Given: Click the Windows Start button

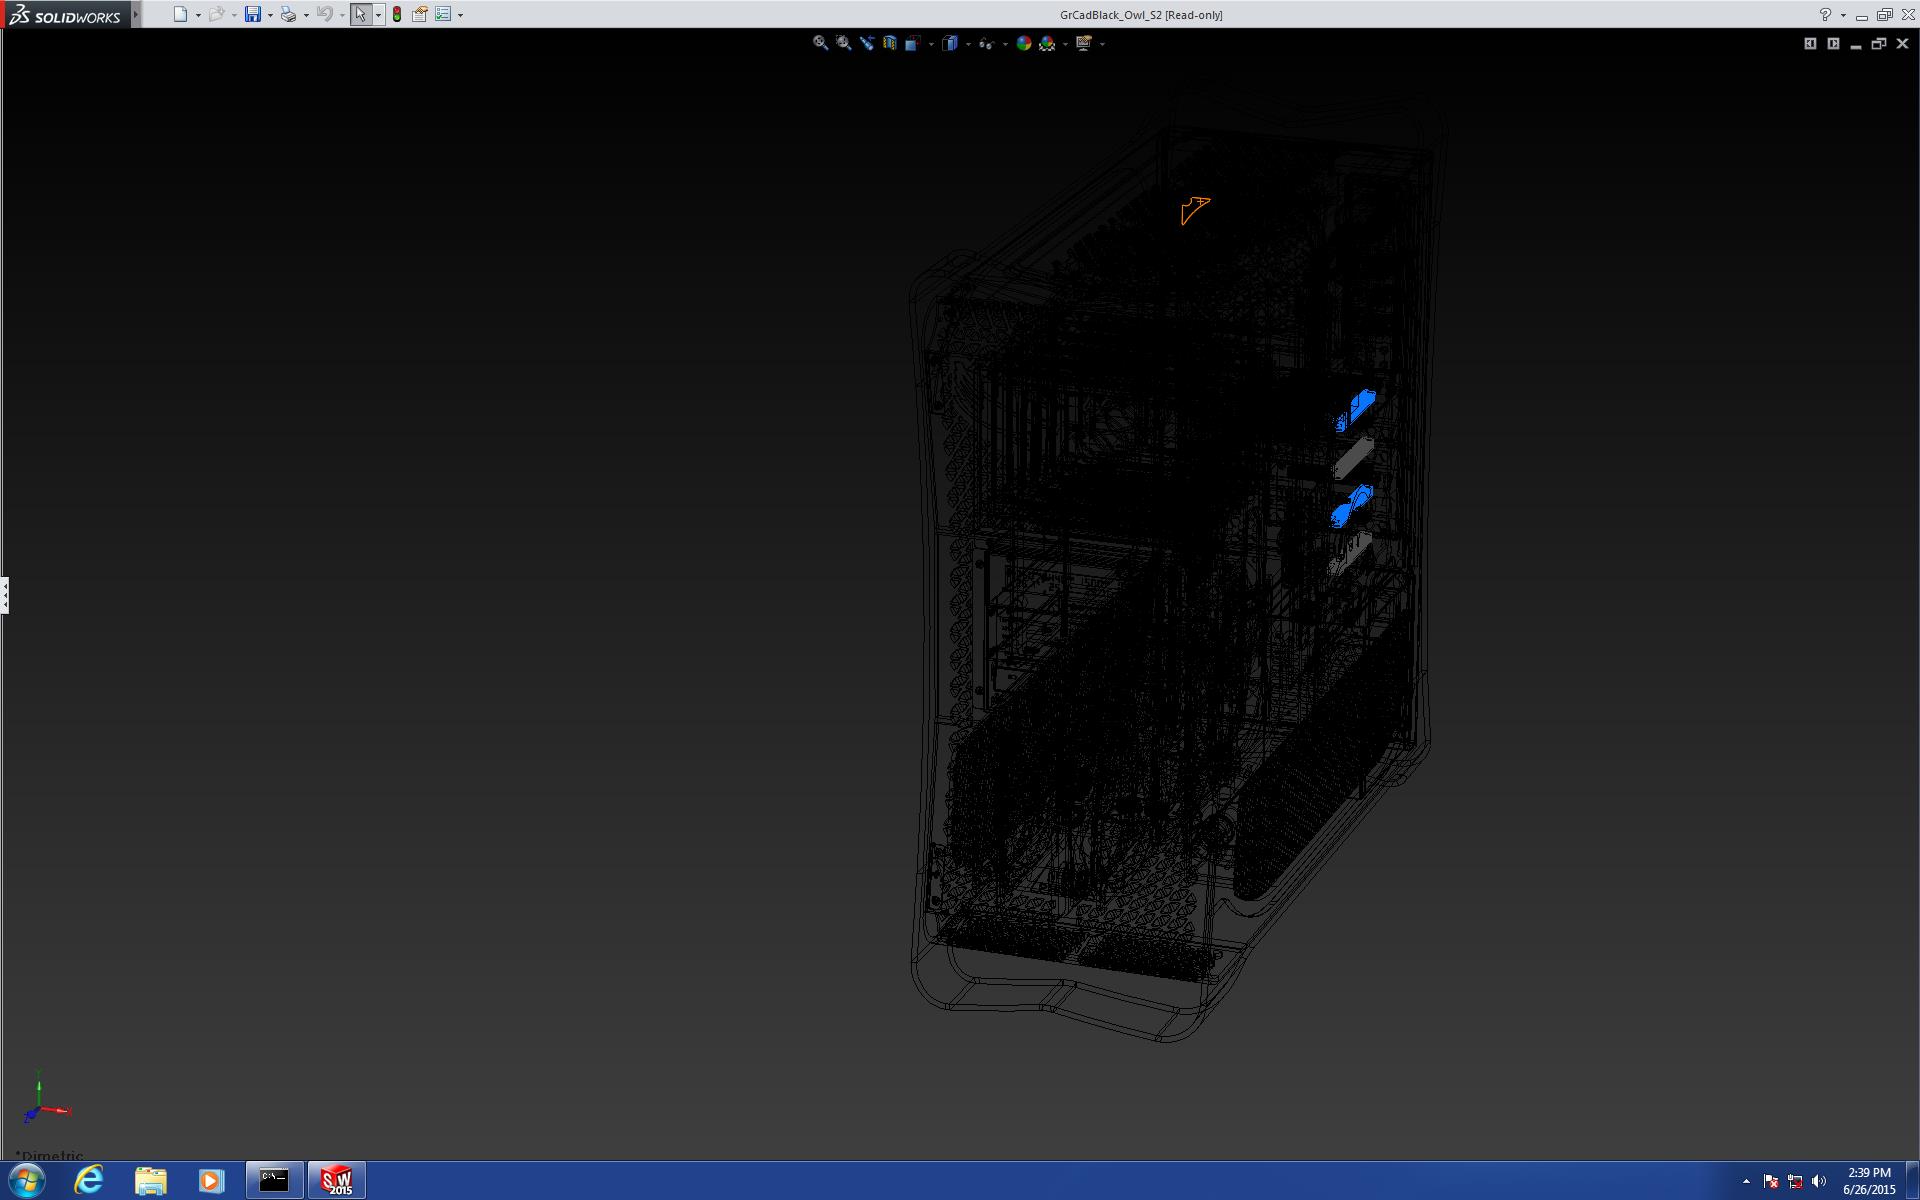Looking at the screenshot, I should 27,1180.
